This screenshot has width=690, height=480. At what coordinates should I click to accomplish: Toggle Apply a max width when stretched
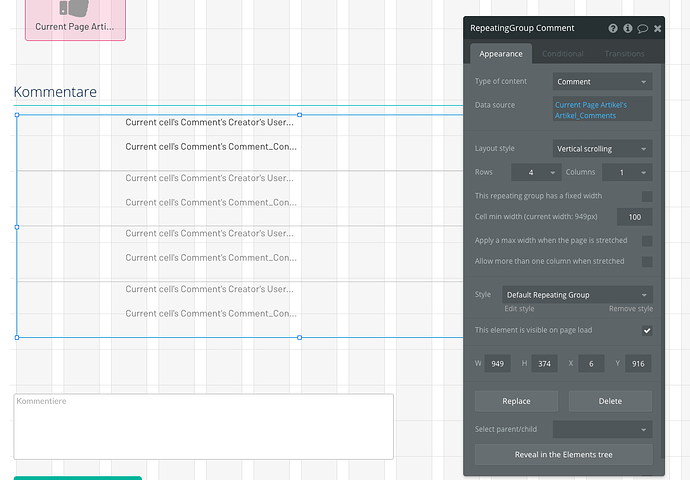[647, 241]
